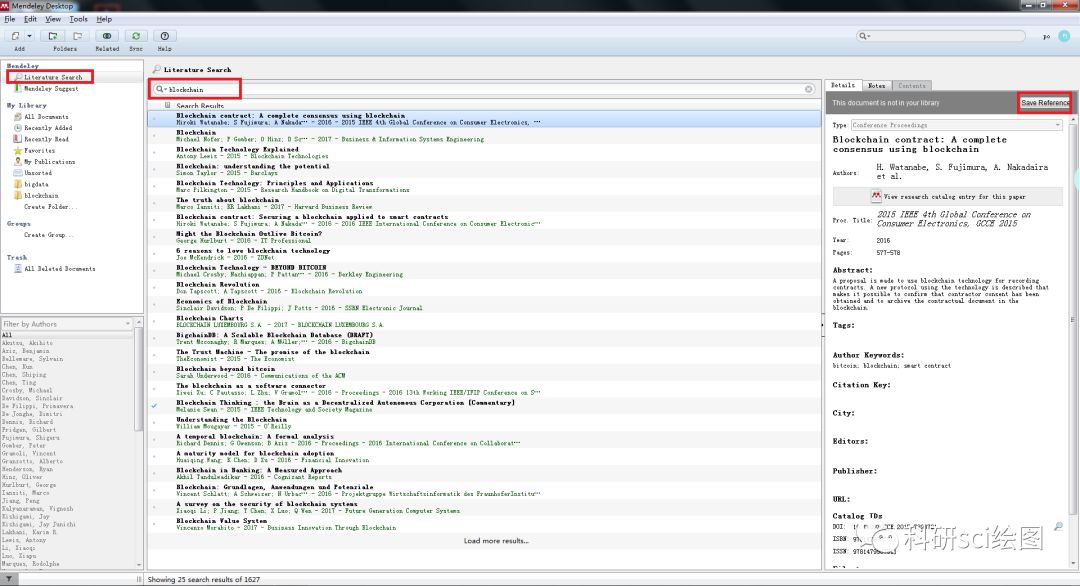Select result 'Economics of Blockchain'
Viewport: 1080px width, 586px height.
point(484,304)
